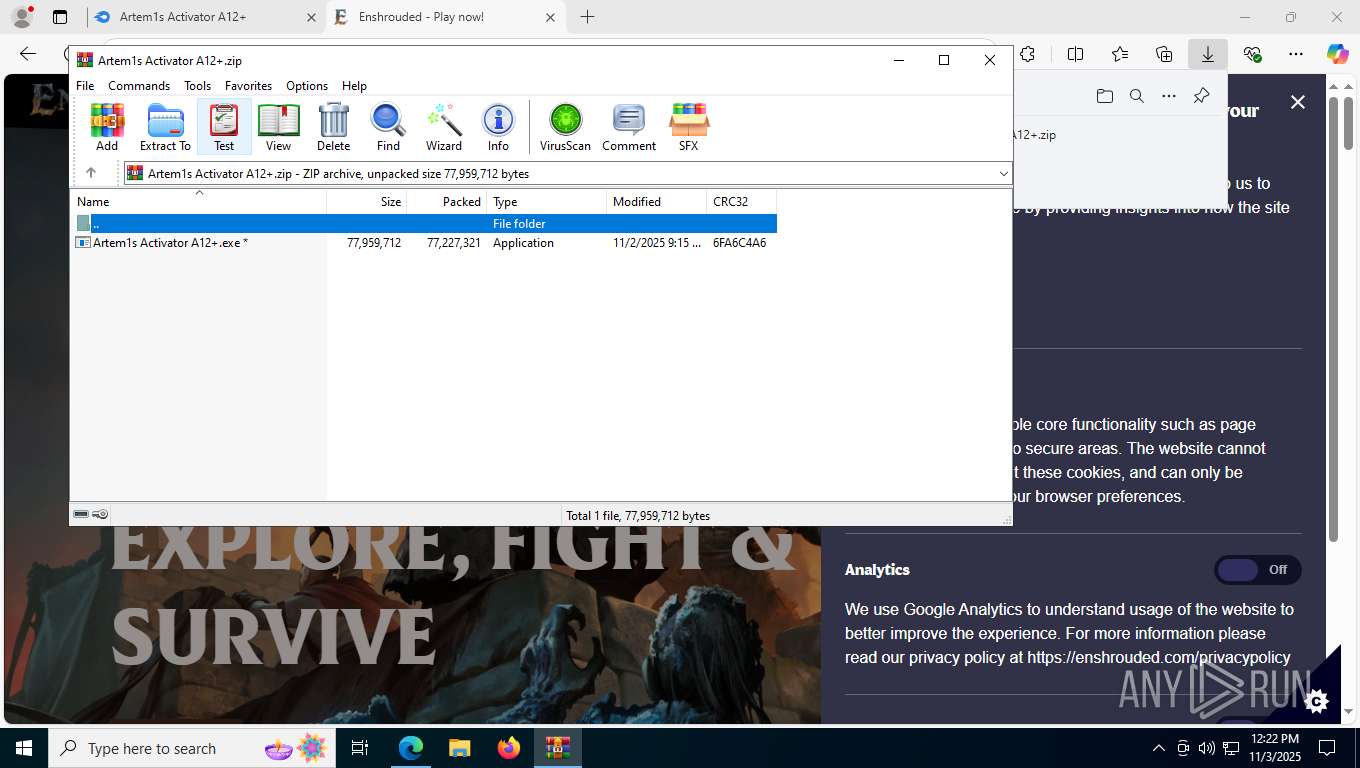Launch the Wizard tool

click(444, 127)
